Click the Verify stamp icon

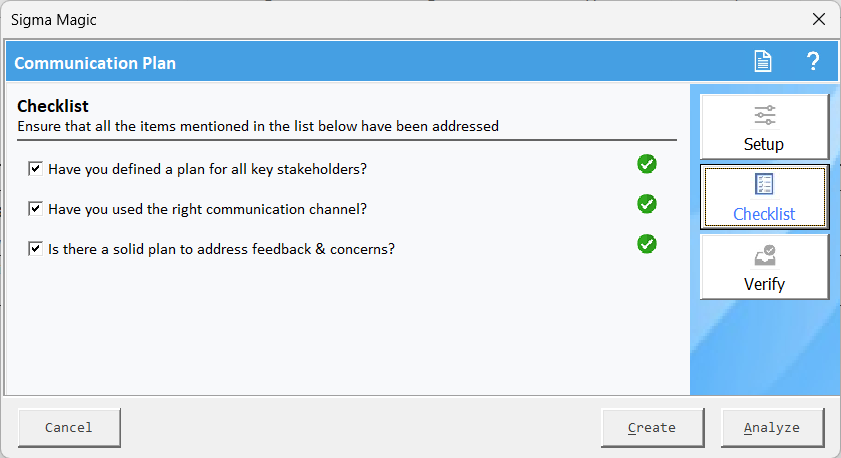(x=764, y=255)
